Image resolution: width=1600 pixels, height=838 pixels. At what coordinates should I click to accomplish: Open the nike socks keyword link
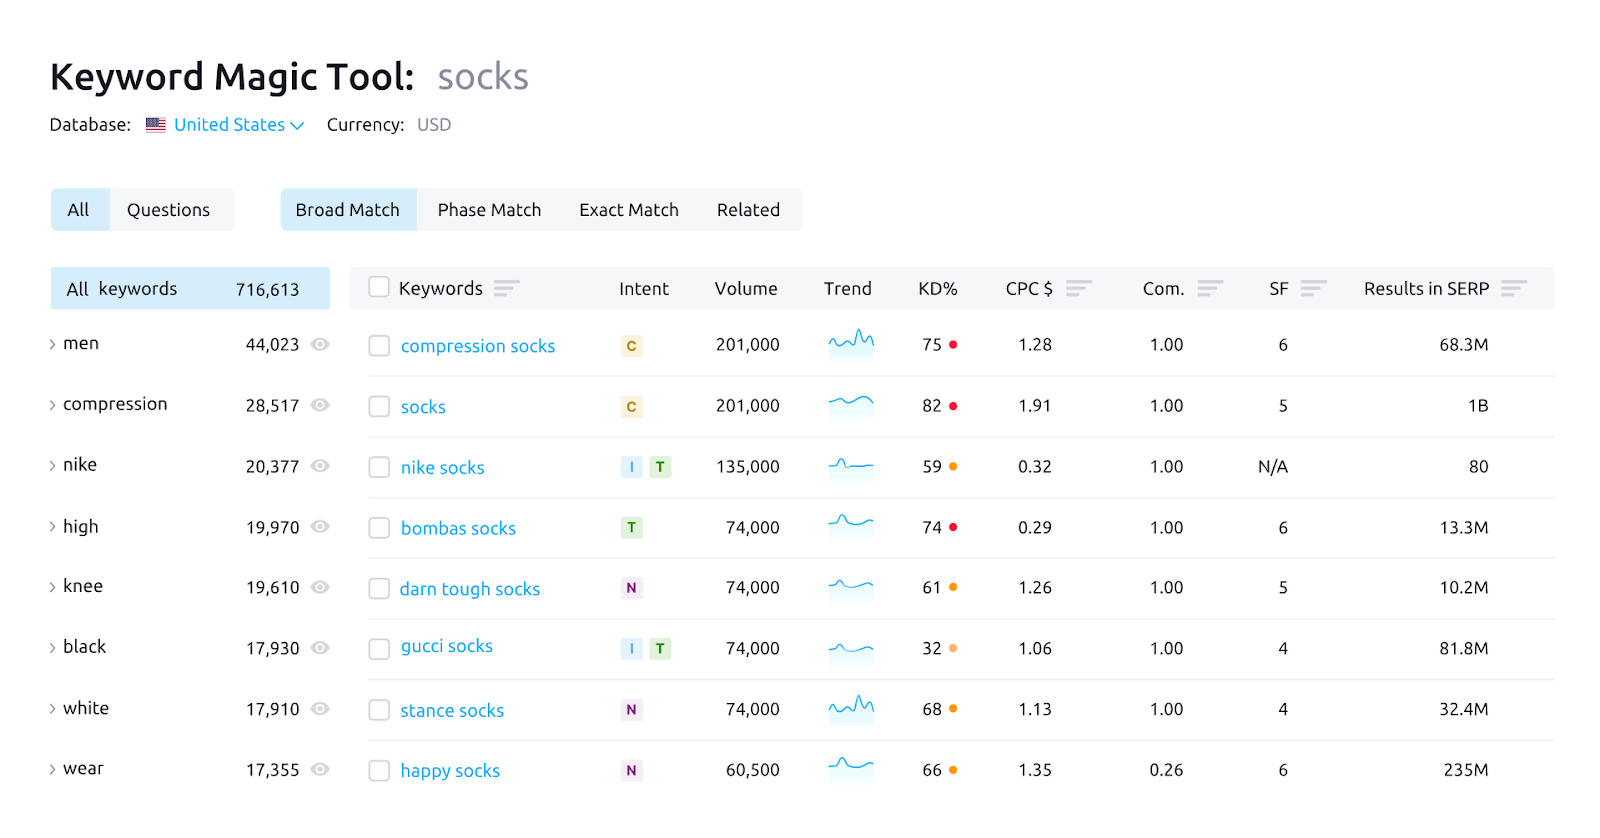442,468
